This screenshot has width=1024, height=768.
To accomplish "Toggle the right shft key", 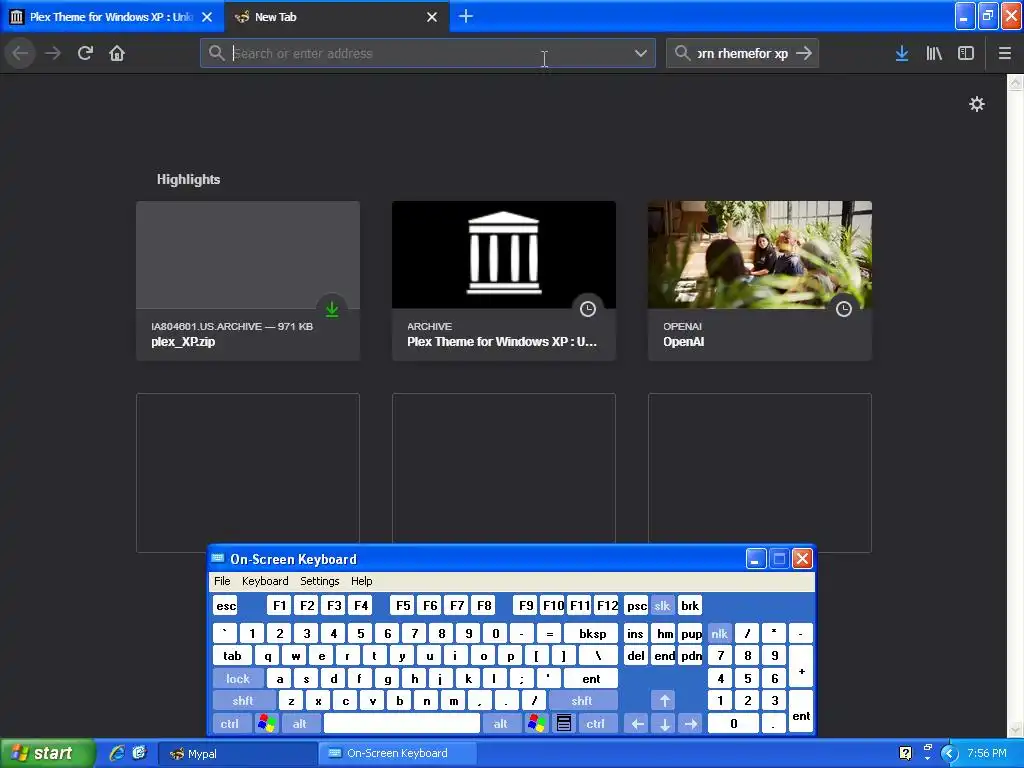I will (582, 701).
